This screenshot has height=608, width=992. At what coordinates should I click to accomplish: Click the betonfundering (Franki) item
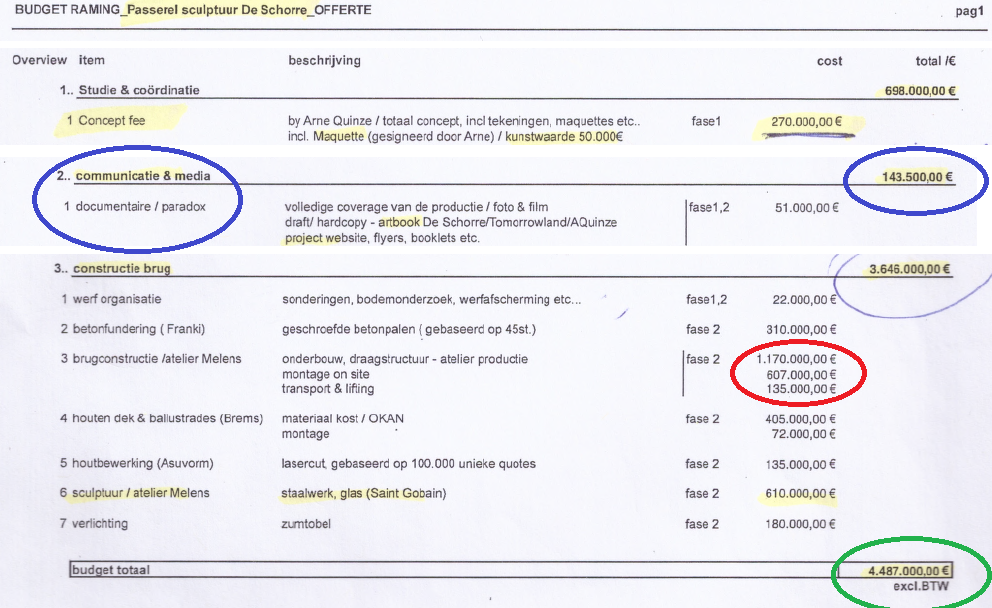click(x=137, y=329)
